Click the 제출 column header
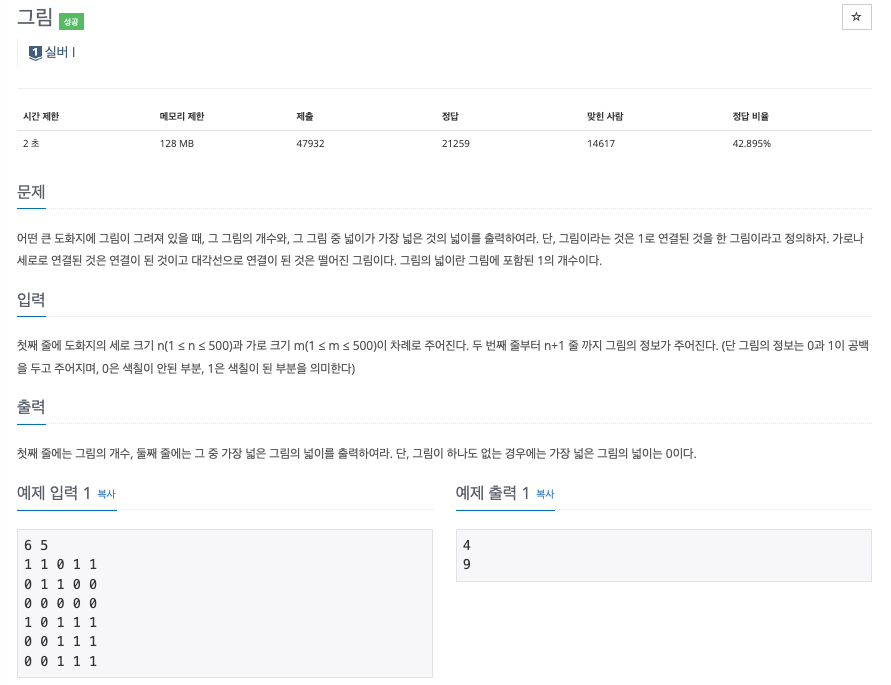This screenshot has width=891, height=685. click(305, 116)
